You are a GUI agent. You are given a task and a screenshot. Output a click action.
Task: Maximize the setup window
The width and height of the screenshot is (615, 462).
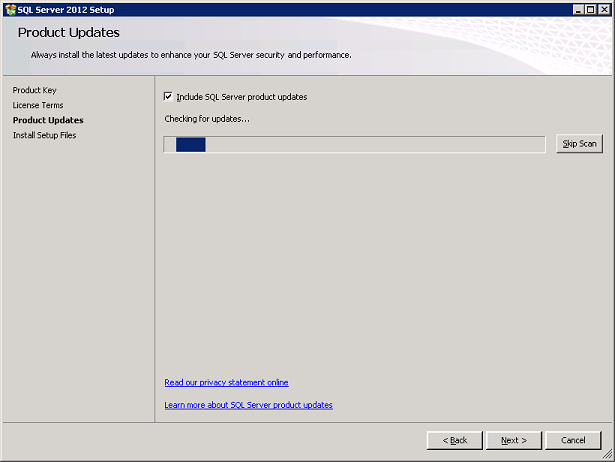pyautogui.click(x=590, y=10)
